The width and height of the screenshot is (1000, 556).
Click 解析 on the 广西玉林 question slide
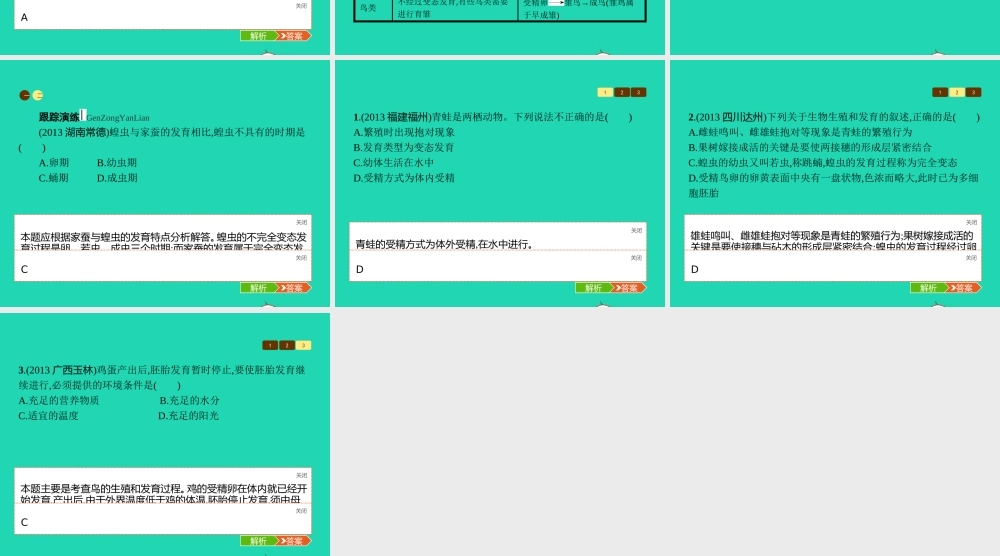tap(258, 541)
